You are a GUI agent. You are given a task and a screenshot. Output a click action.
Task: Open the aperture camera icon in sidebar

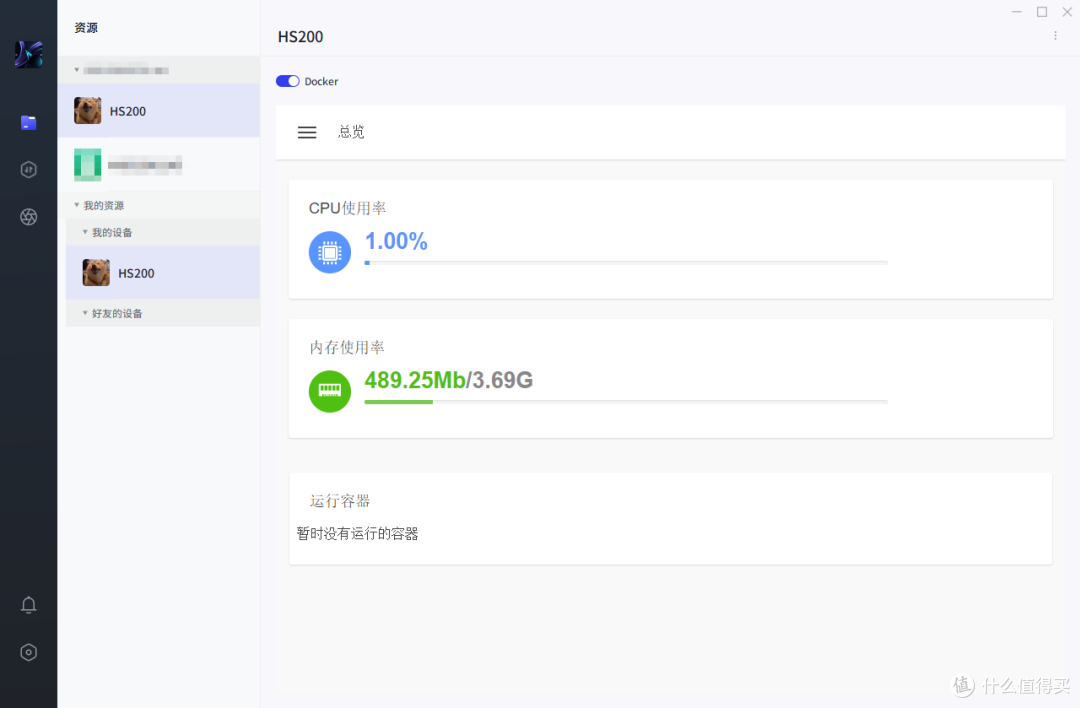coord(28,217)
